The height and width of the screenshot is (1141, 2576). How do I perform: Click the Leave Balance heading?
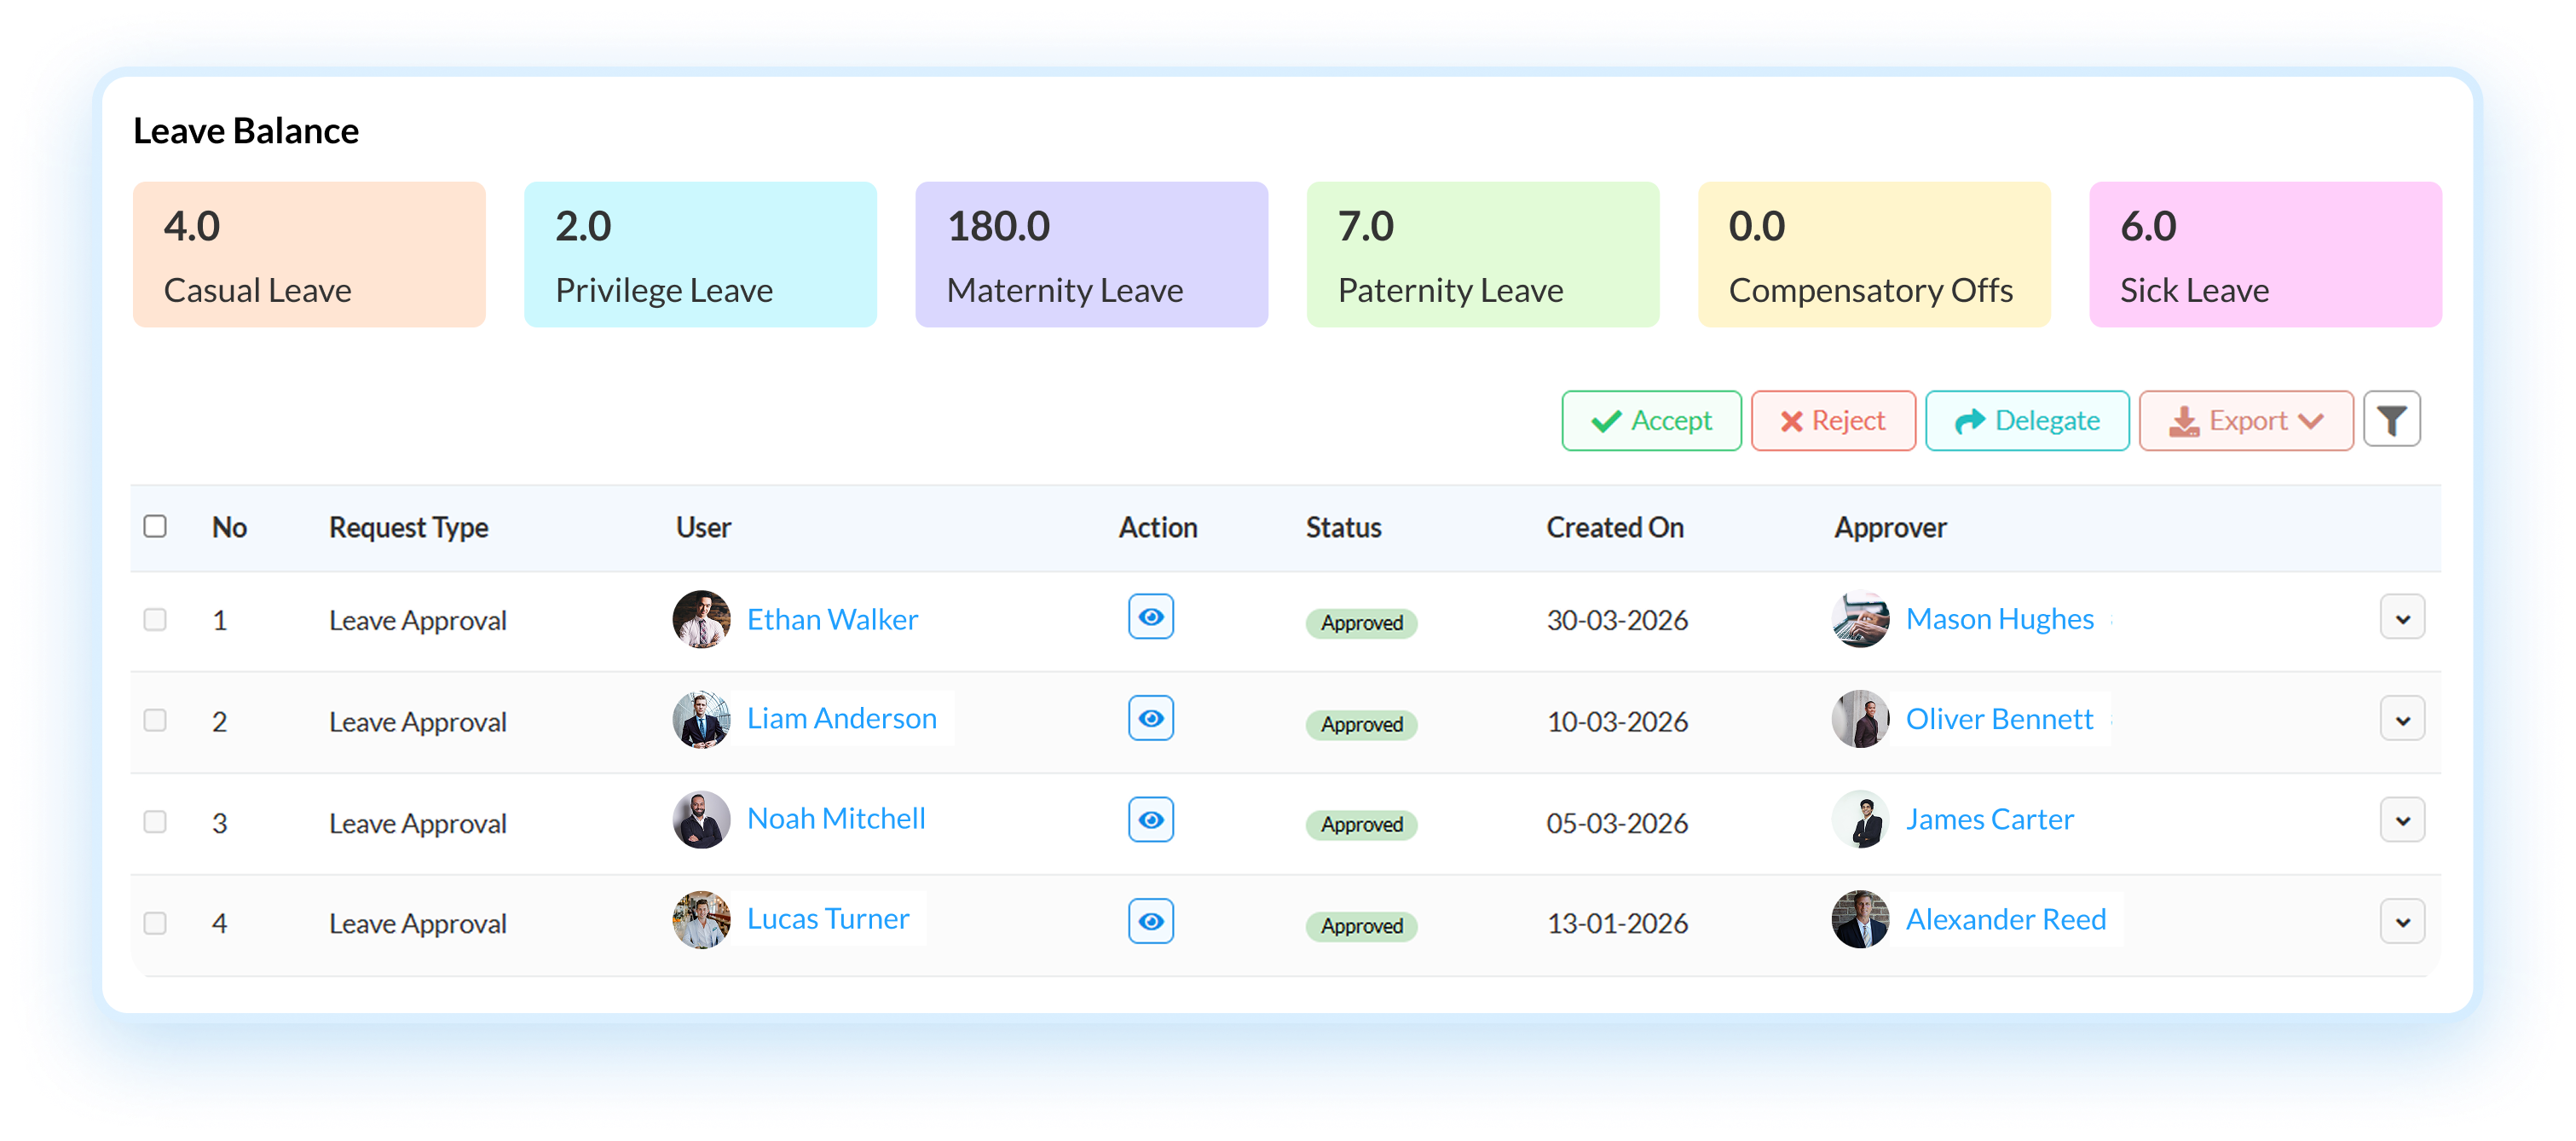click(246, 131)
